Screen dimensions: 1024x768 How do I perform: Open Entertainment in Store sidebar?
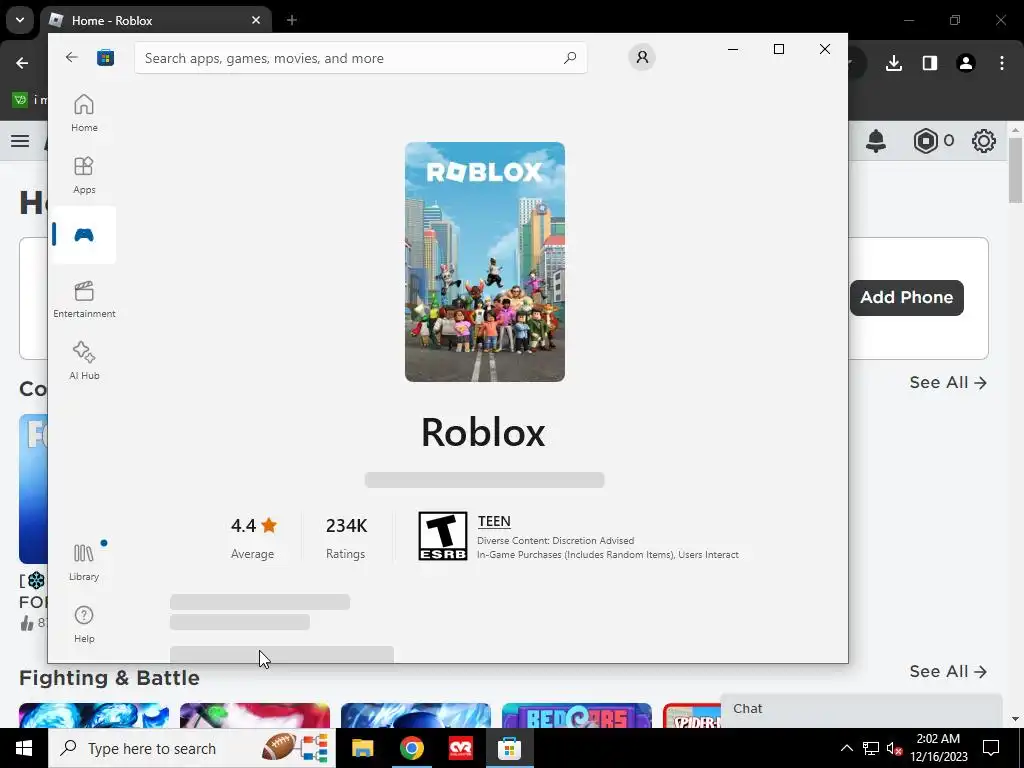84,299
